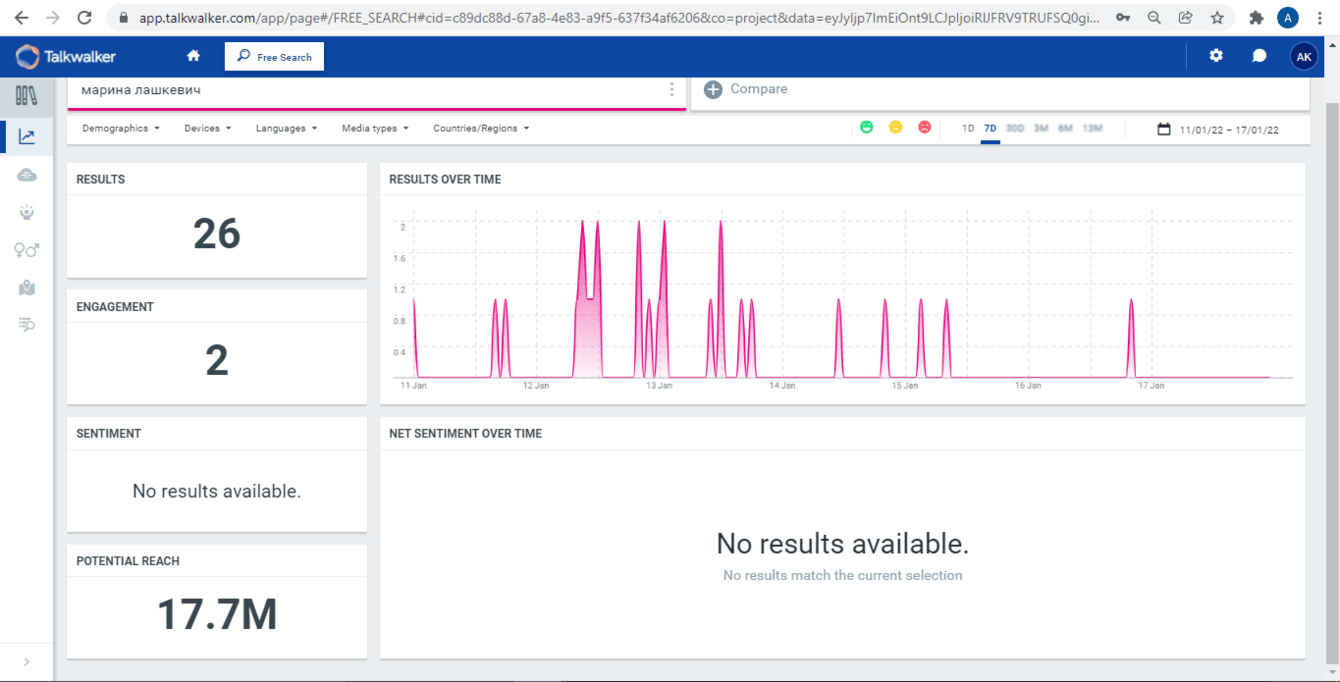Expand the Media types dropdown
Viewport: 1340px width, 682px height.
(375, 128)
